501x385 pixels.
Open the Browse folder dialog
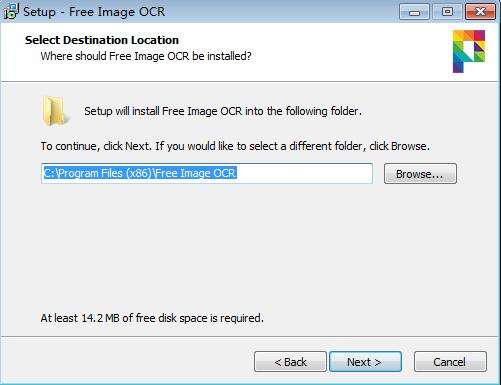[420, 174]
